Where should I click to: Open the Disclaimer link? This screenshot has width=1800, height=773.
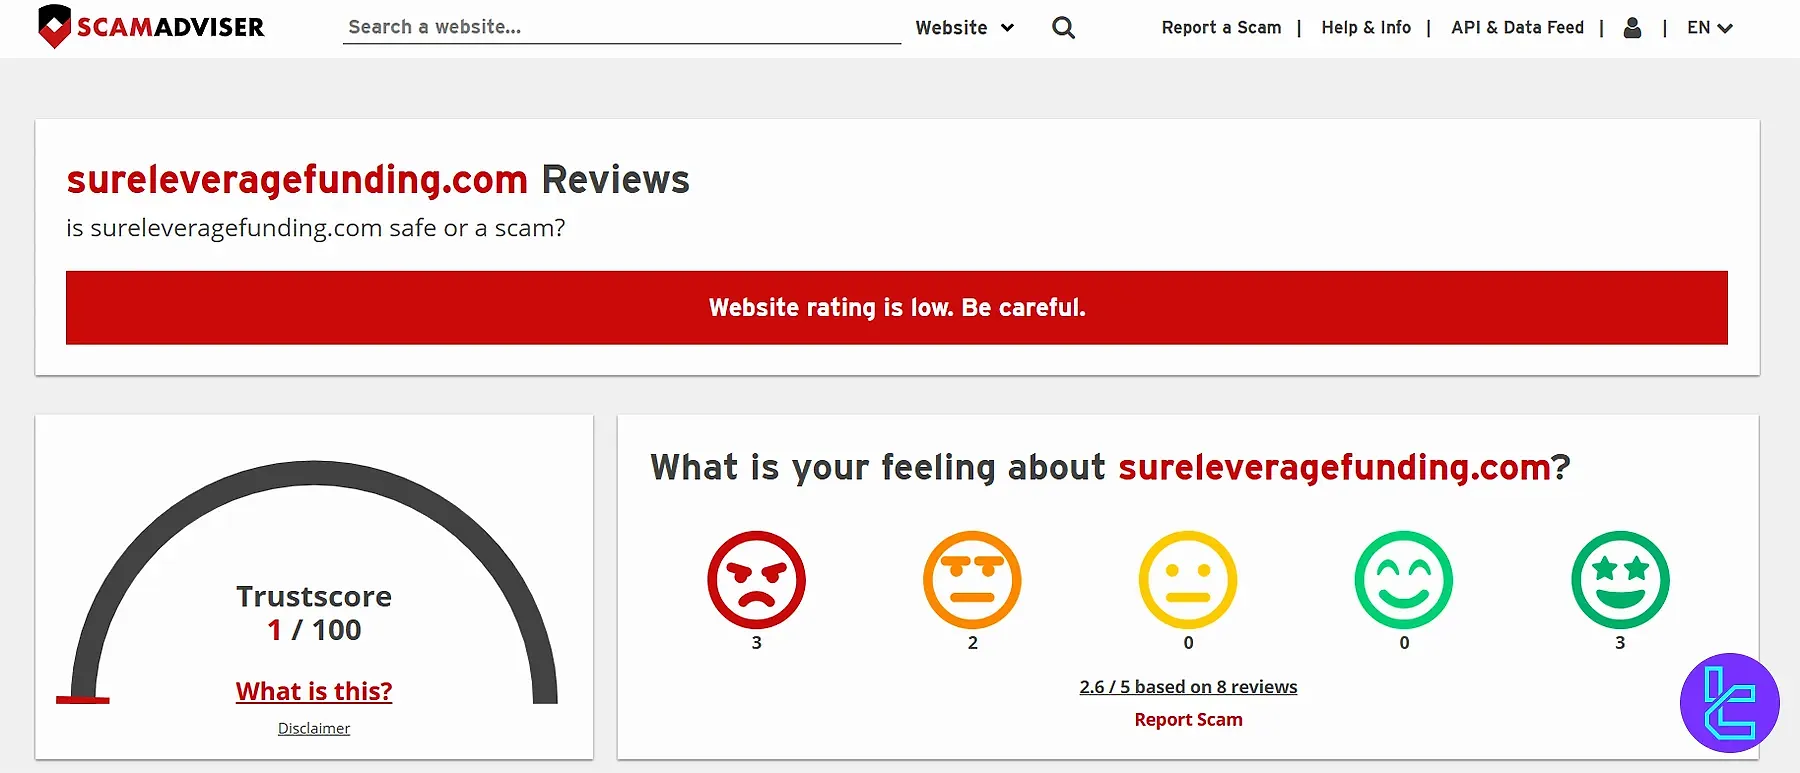[x=314, y=728]
